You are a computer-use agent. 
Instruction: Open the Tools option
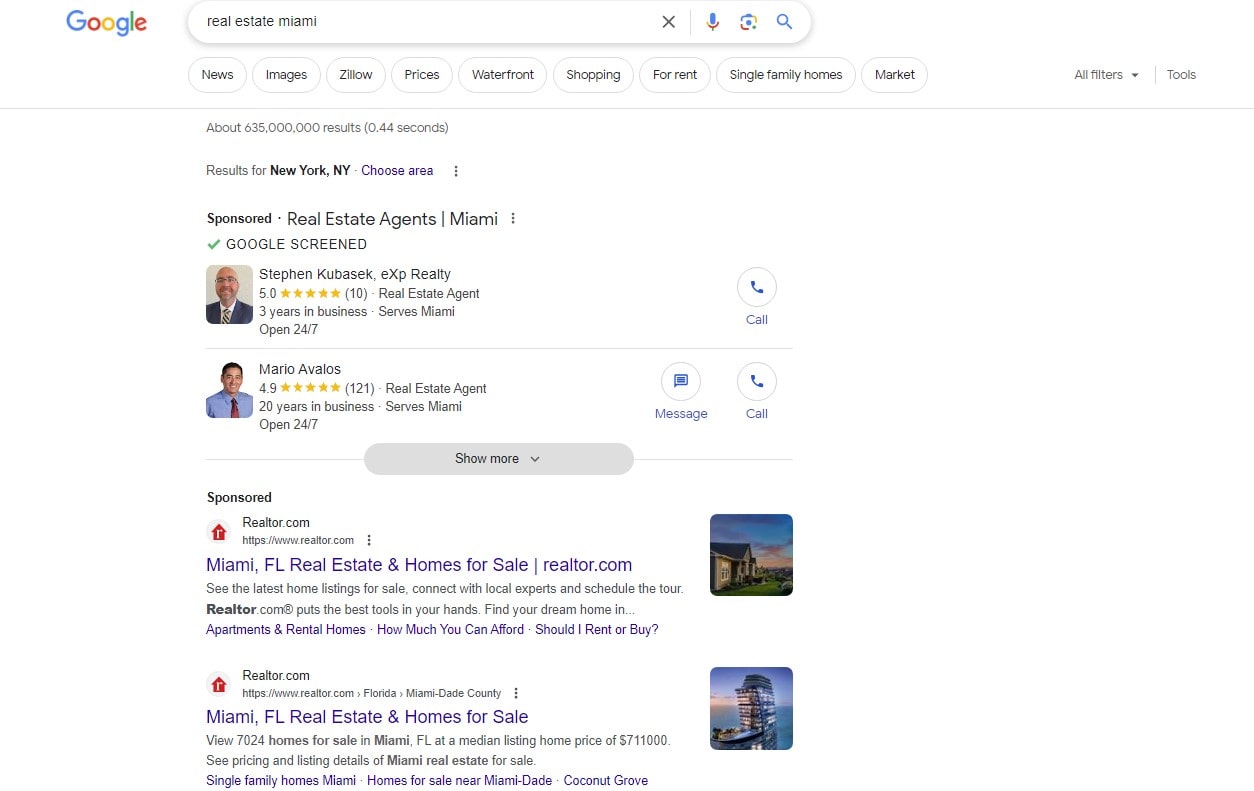[1181, 75]
